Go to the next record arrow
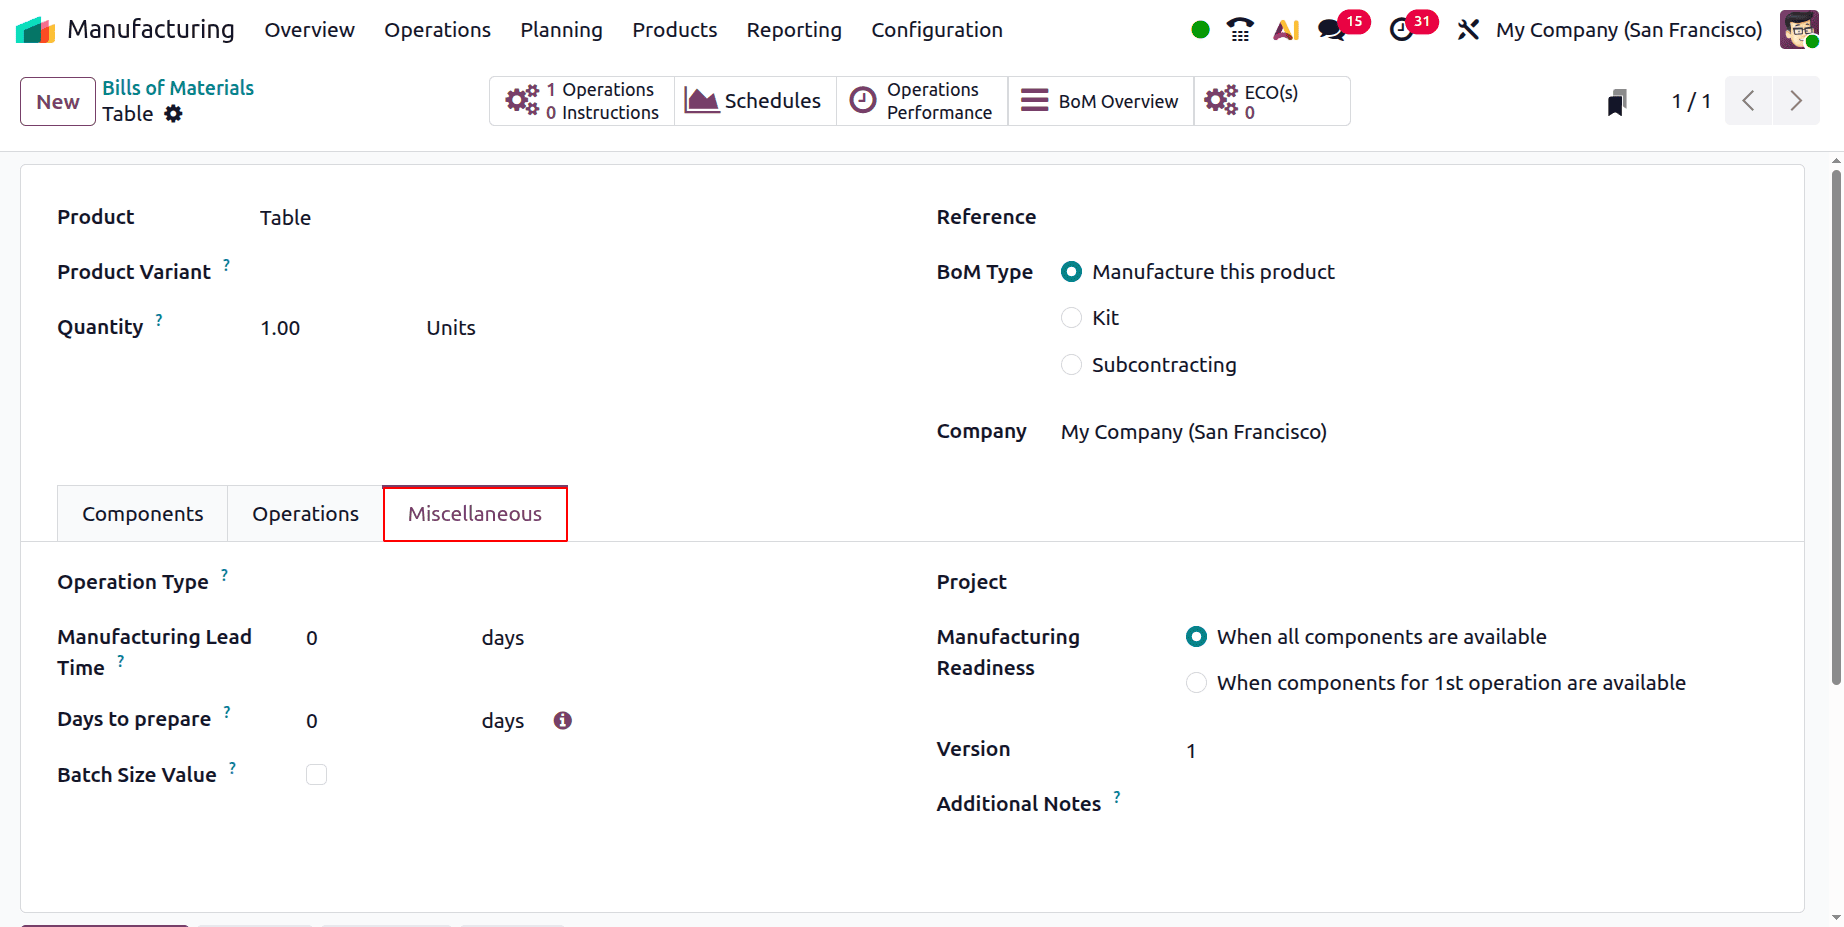Screen dimensions: 1844x927 point(1796,101)
